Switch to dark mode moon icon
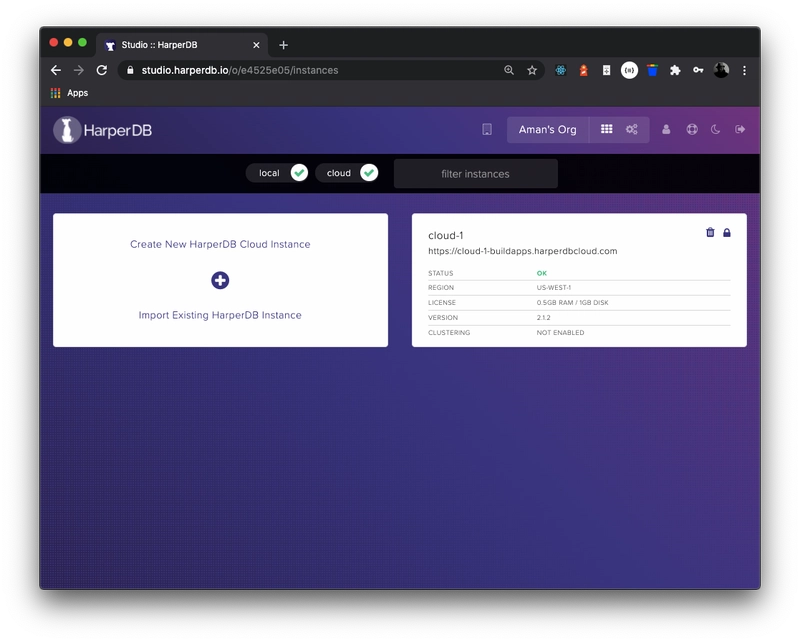800x642 pixels. (x=716, y=130)
